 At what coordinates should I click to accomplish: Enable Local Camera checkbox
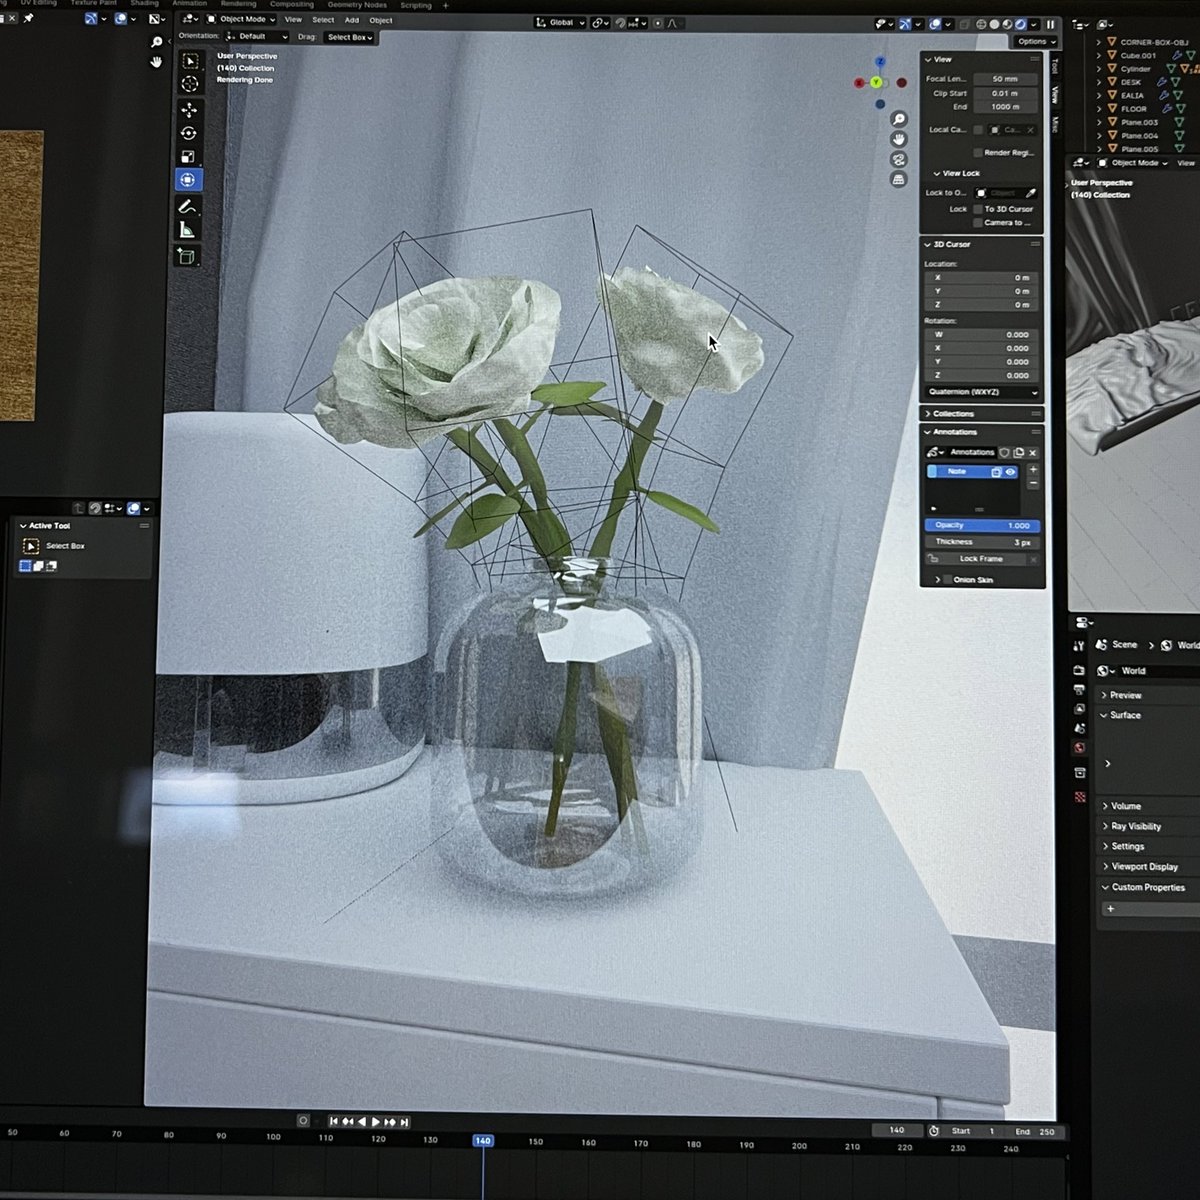[x=978, y=130]
